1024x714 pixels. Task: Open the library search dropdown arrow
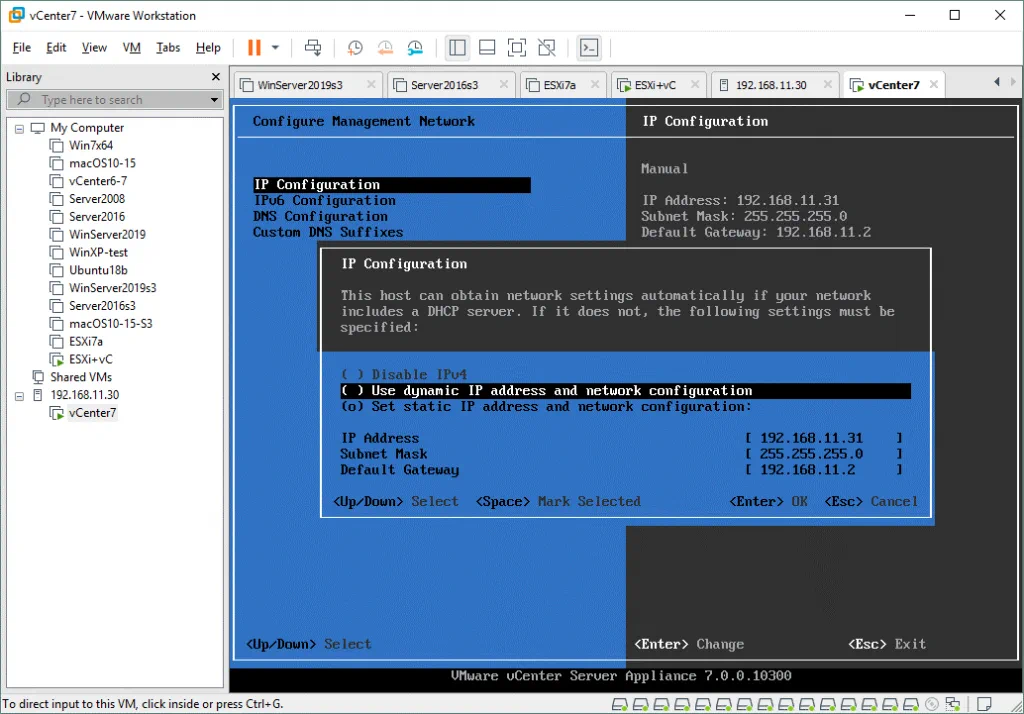214,100
